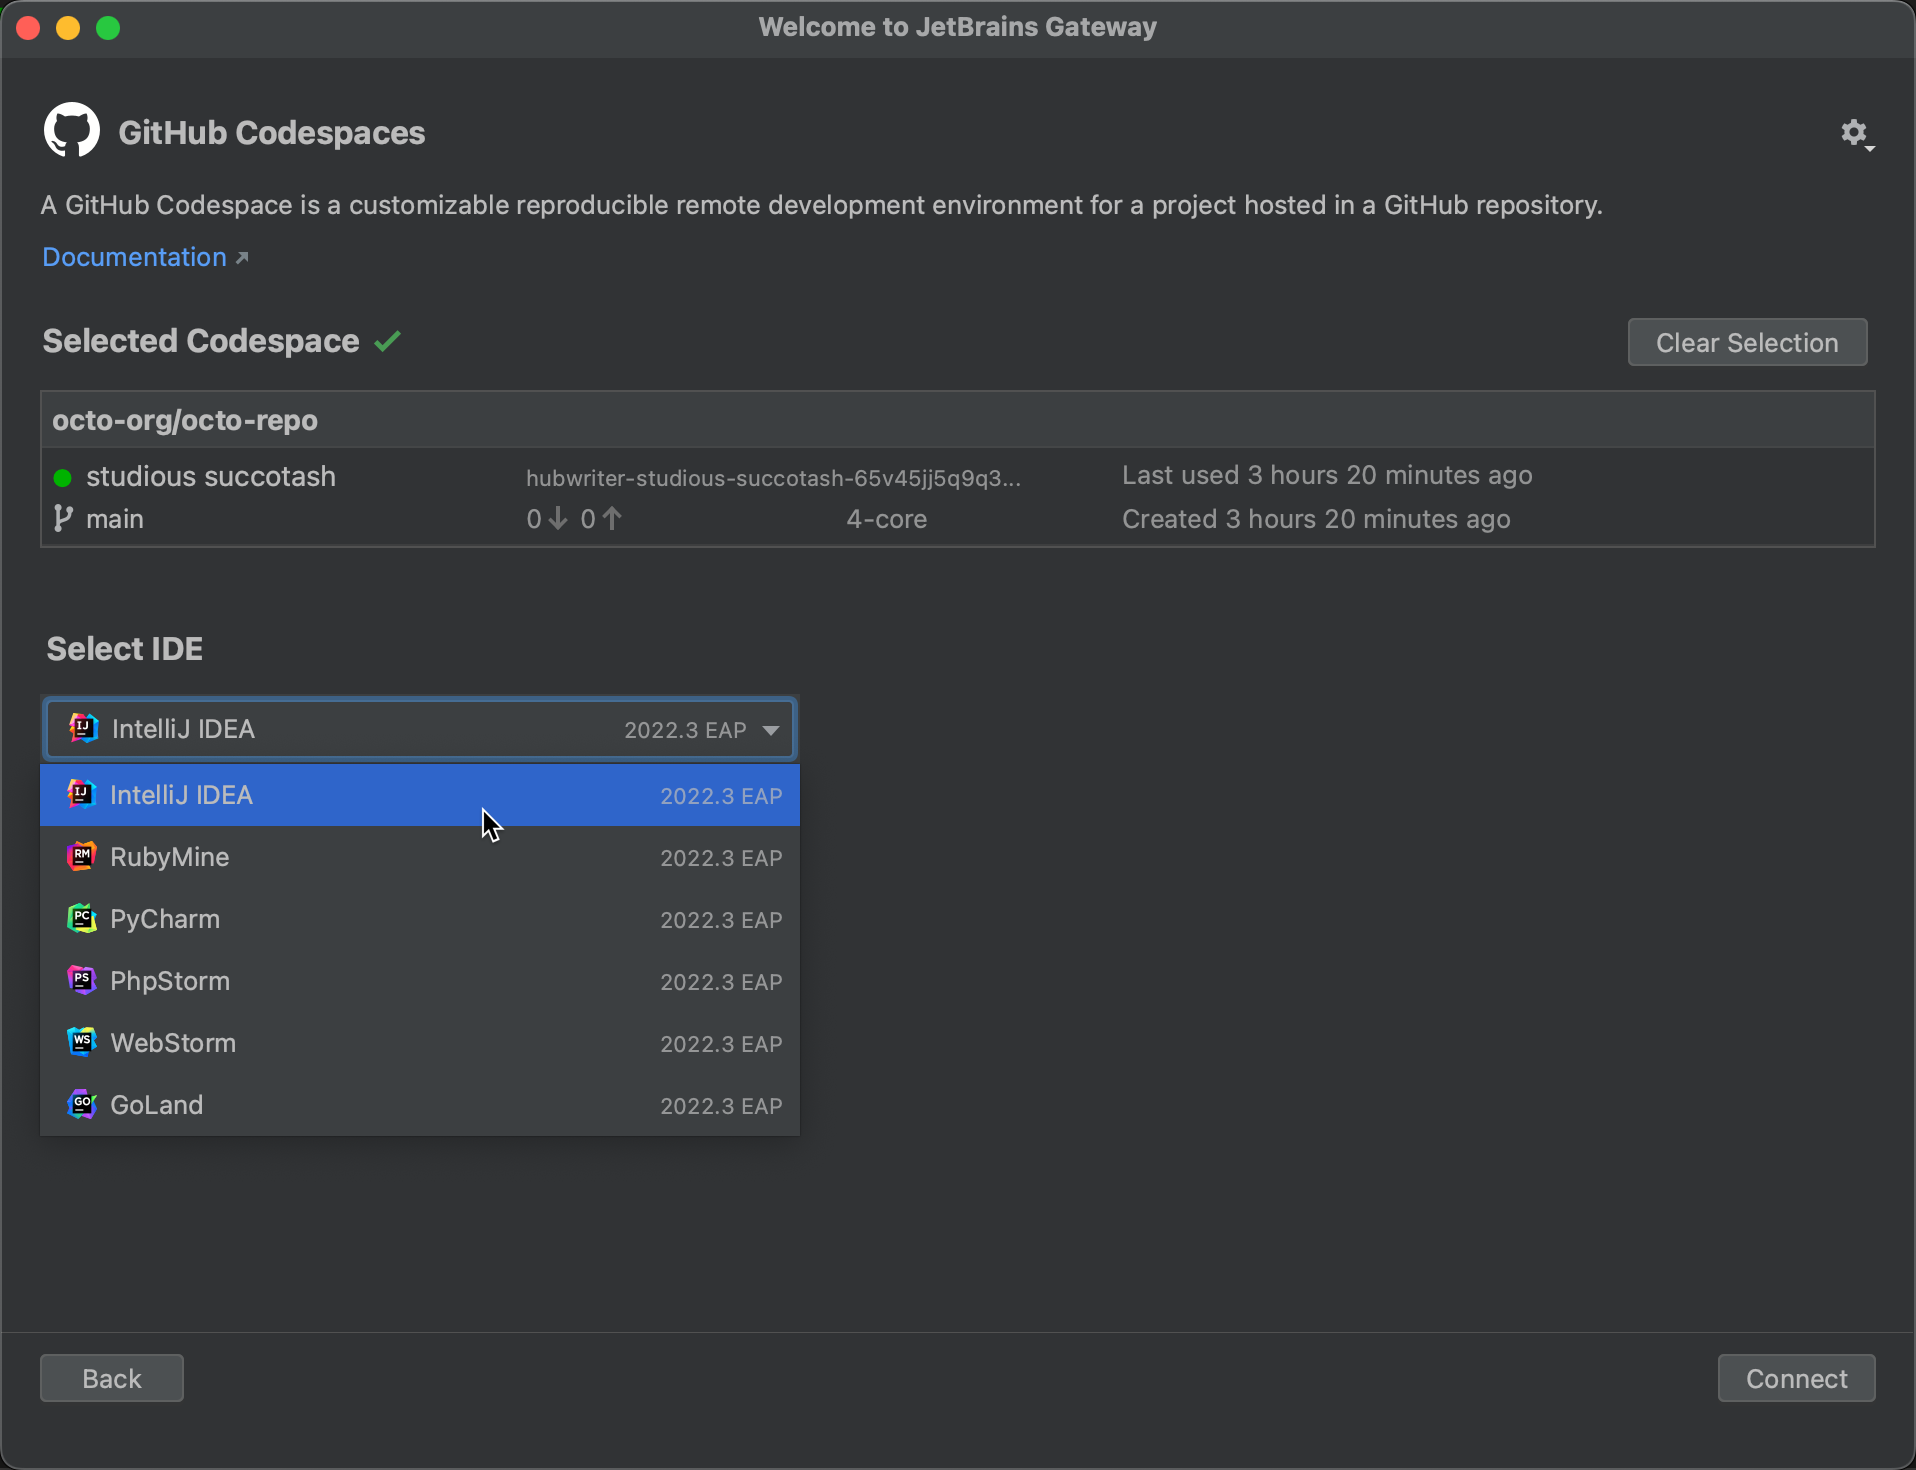Viewport: 1916px width, 1470px height.
Task: Click the studious succotash codespace name
Action: coord(211,476)
